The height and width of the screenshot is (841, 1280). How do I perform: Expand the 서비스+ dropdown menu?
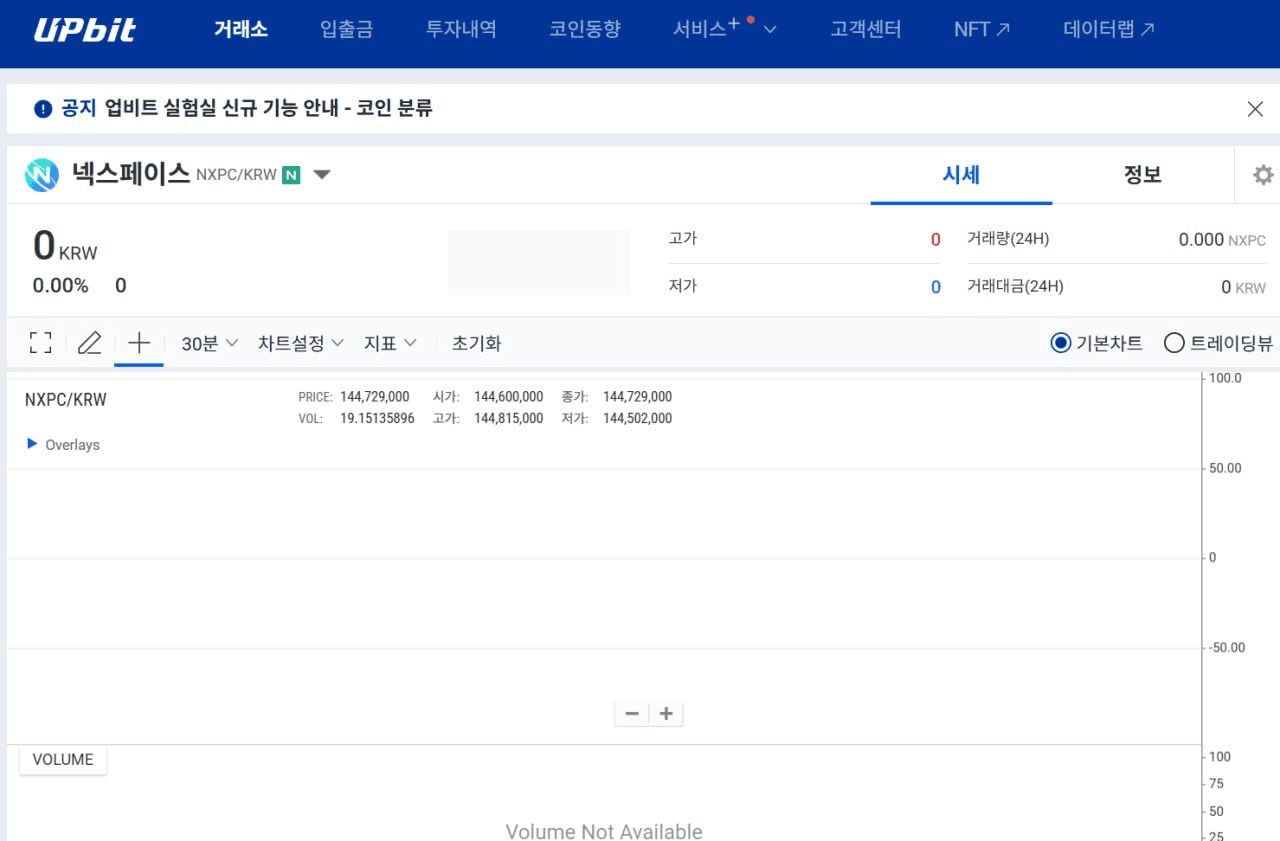[725, 29]
